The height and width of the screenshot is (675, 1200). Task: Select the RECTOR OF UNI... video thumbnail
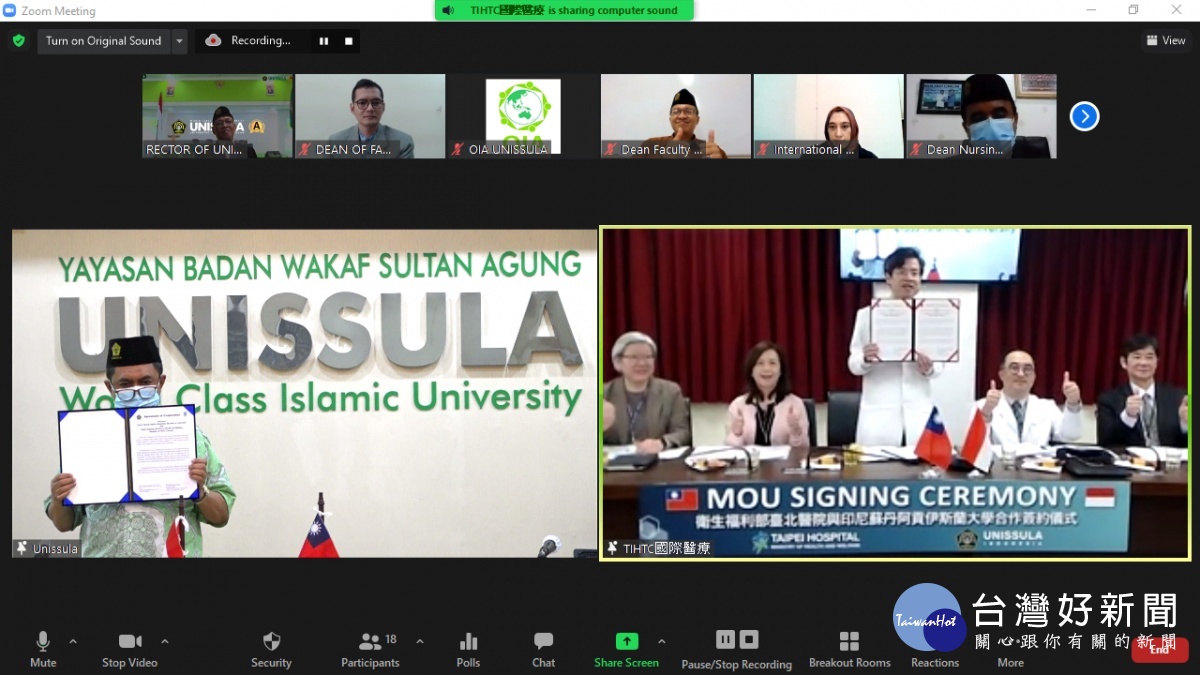pos(217,116)
